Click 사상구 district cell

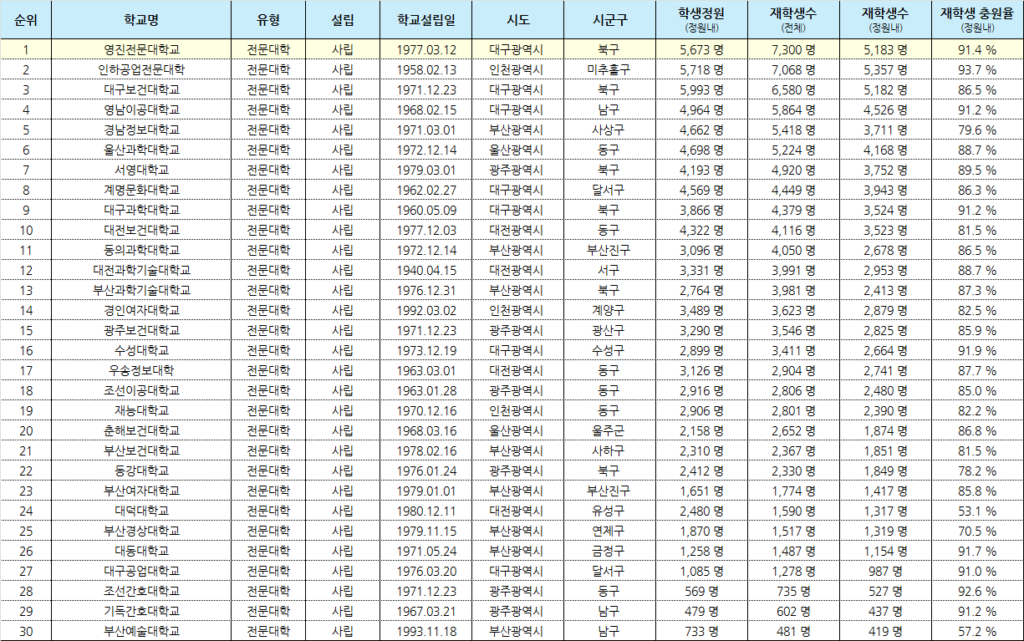[x=609, y=130]
